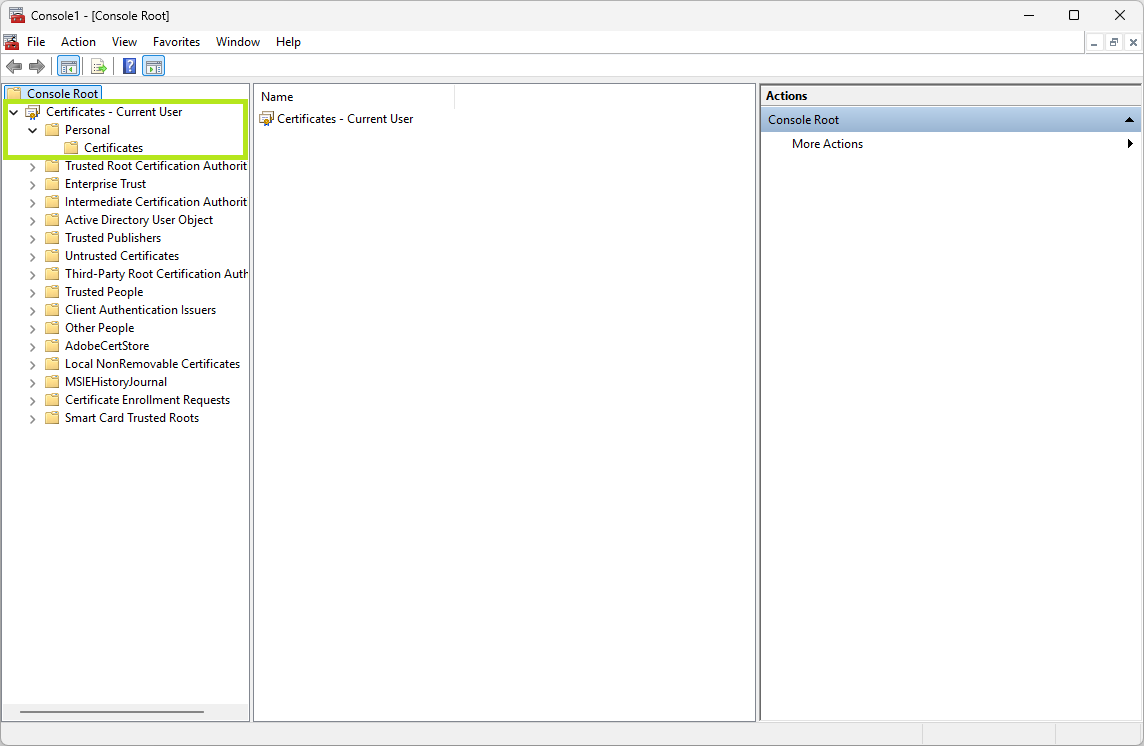Select Certificates - Current User in Name list
Image resolution: width=1144 pixels, height=746 pixels.
point(345,118)
